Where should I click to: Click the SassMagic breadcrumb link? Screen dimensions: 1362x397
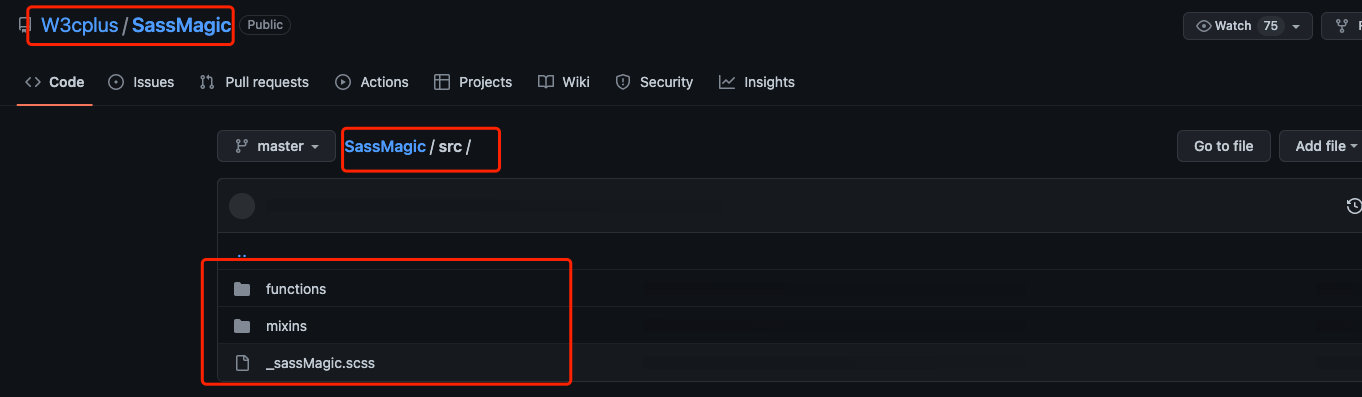pyautogui.click(x=385, y=146)
